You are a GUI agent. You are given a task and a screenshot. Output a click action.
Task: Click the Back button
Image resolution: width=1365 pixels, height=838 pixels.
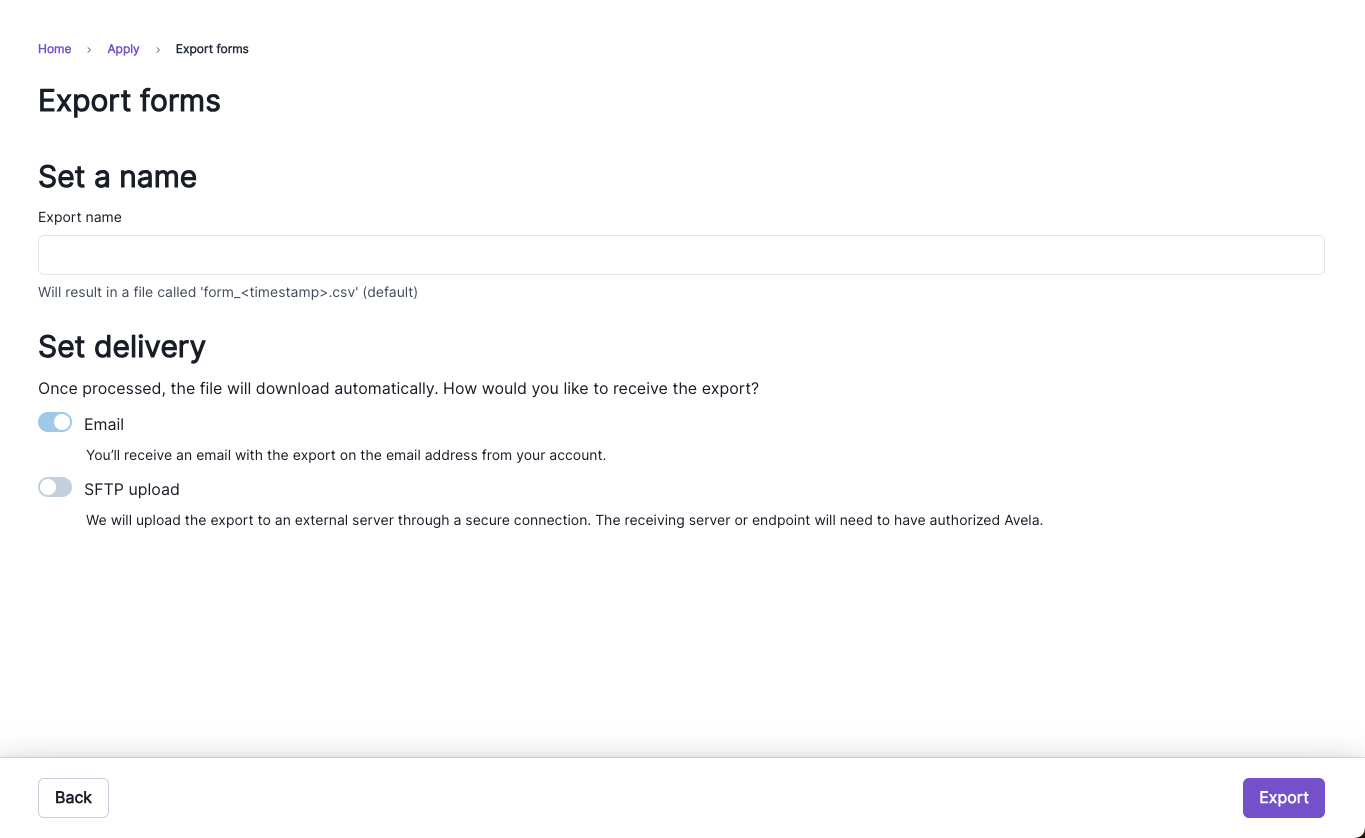pos(73,797)
